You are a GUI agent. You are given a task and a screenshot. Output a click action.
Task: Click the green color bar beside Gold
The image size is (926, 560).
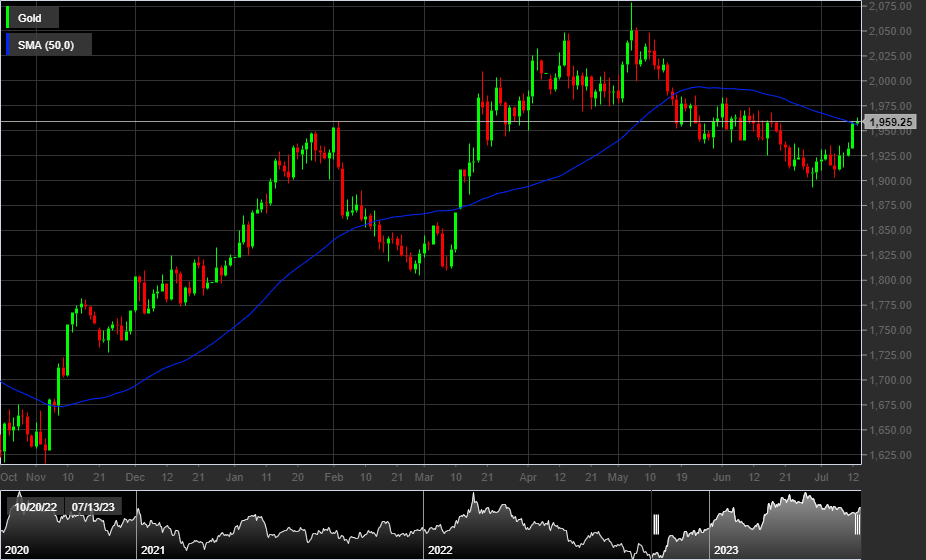pyautogui.click(x=9, y=18)
